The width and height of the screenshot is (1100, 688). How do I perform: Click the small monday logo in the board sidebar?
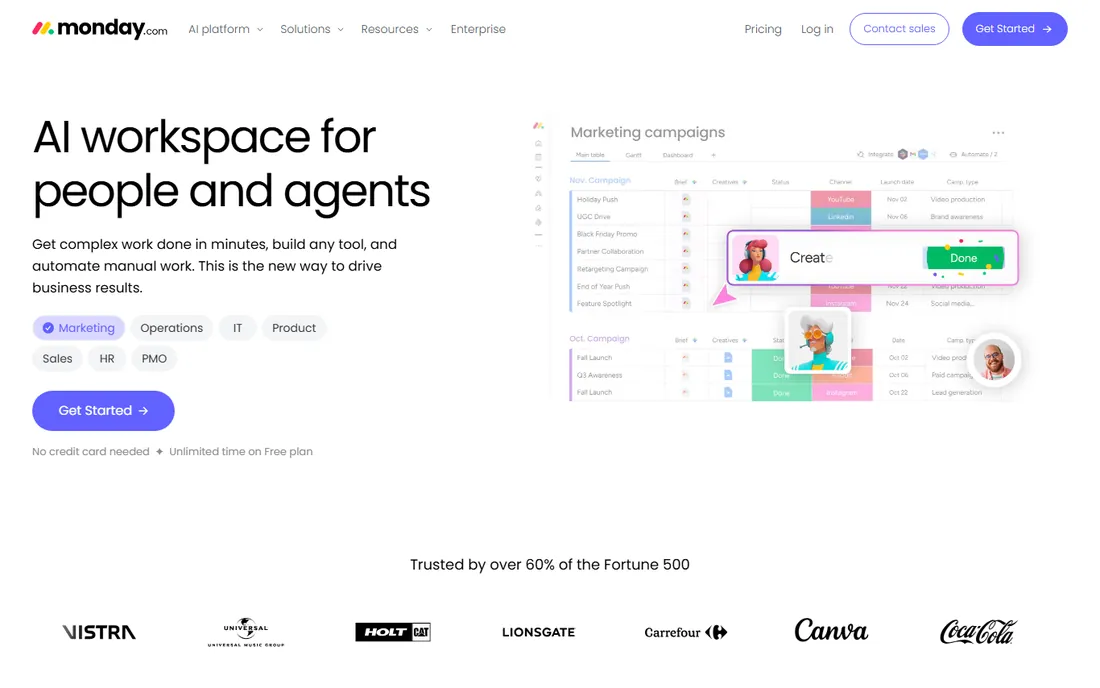tap(538, 126)
